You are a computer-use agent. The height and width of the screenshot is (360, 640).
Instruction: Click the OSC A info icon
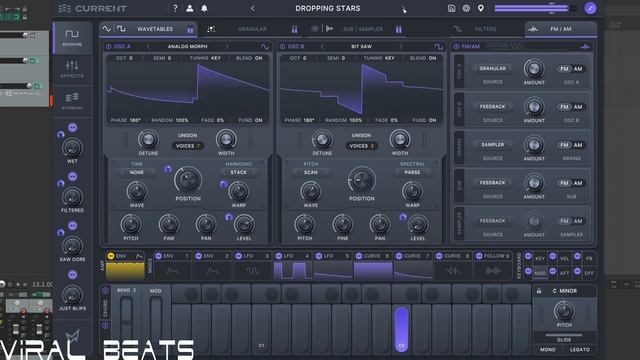[109, 47]
